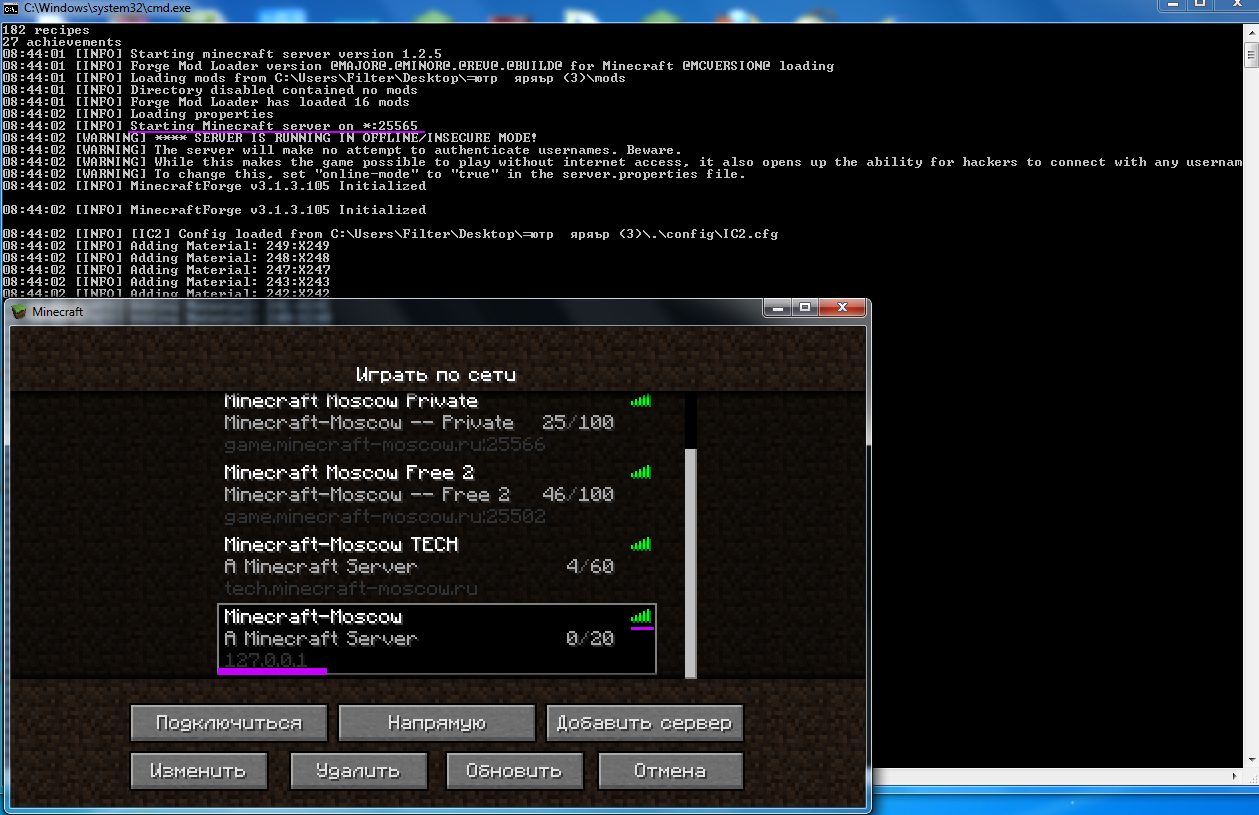1259x815 pixels.
Task: Edit server with the Изменить button
Action: (x=199, y=771)
